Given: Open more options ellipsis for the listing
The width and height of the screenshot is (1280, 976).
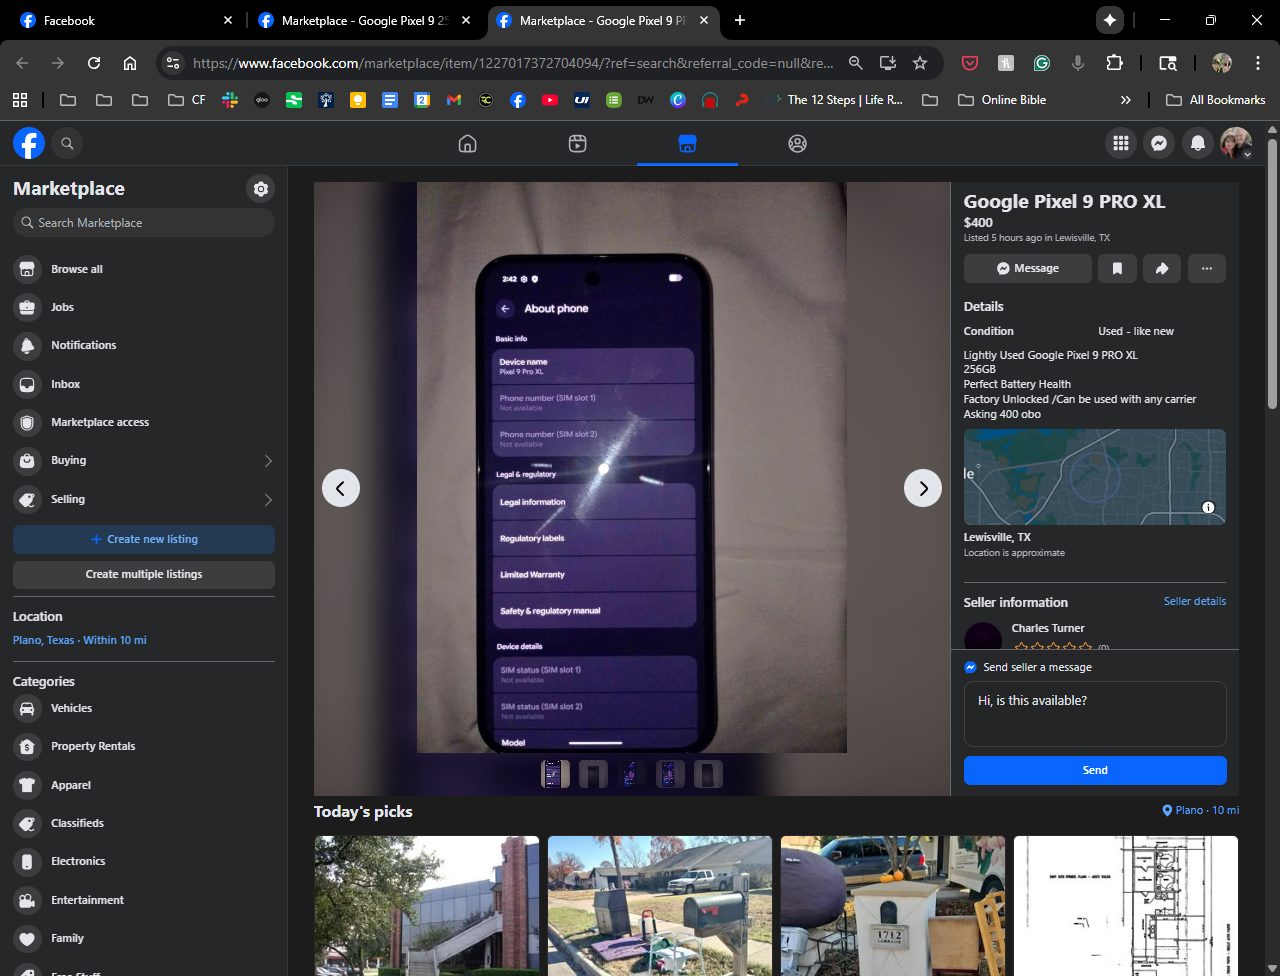Looking at the screenshot, I should 1206,268.
